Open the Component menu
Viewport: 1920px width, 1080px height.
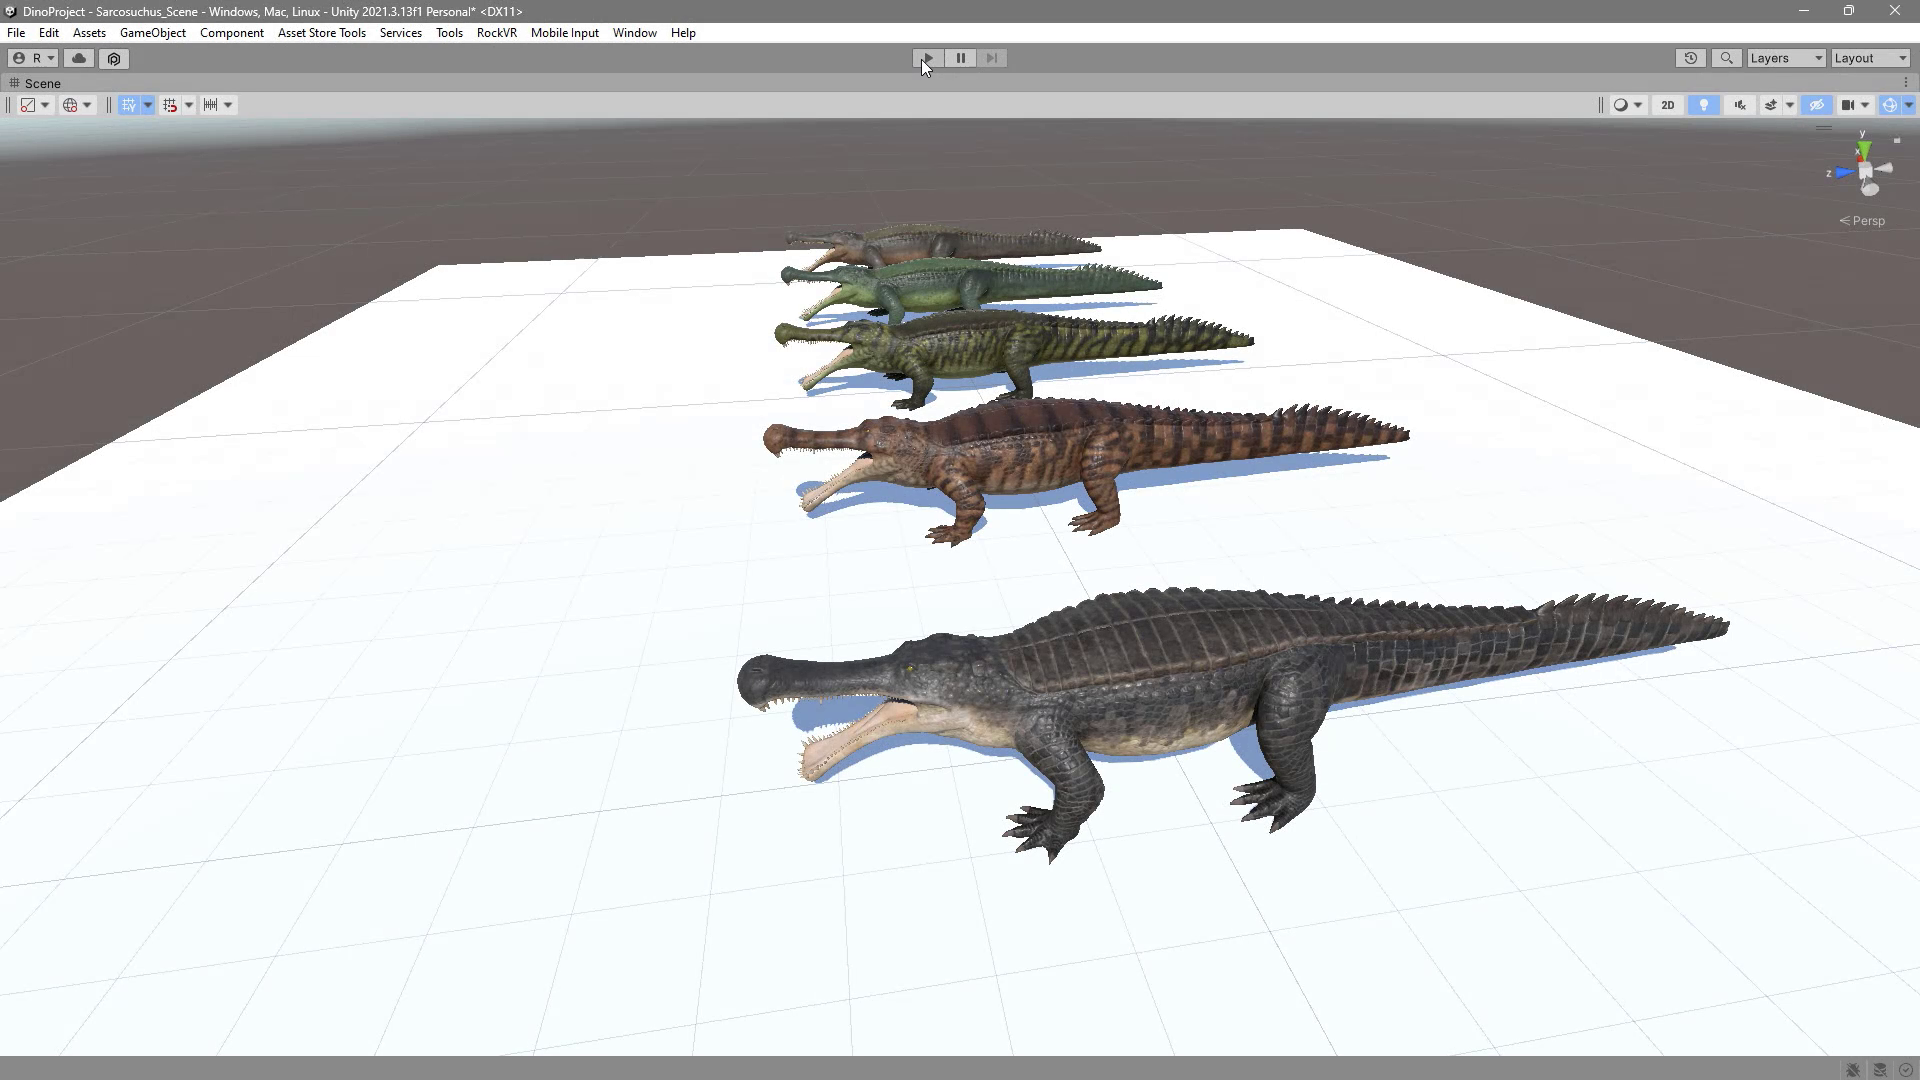232,33
